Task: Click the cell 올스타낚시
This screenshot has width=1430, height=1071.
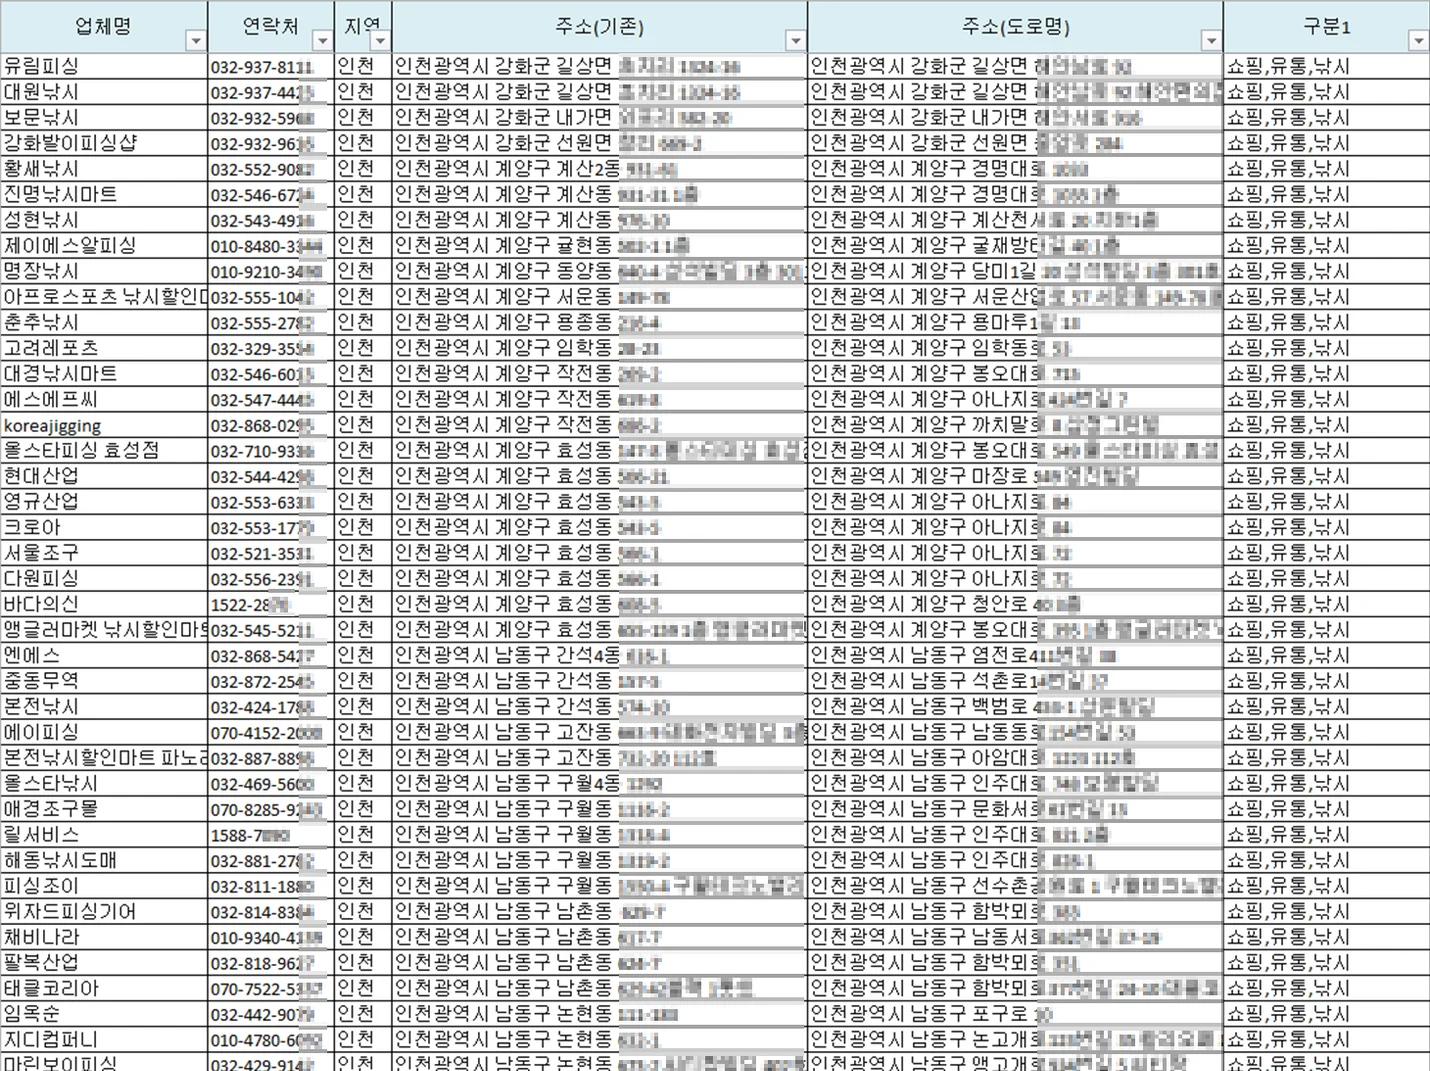Action: pyautogui.click(x=104, y=783)
